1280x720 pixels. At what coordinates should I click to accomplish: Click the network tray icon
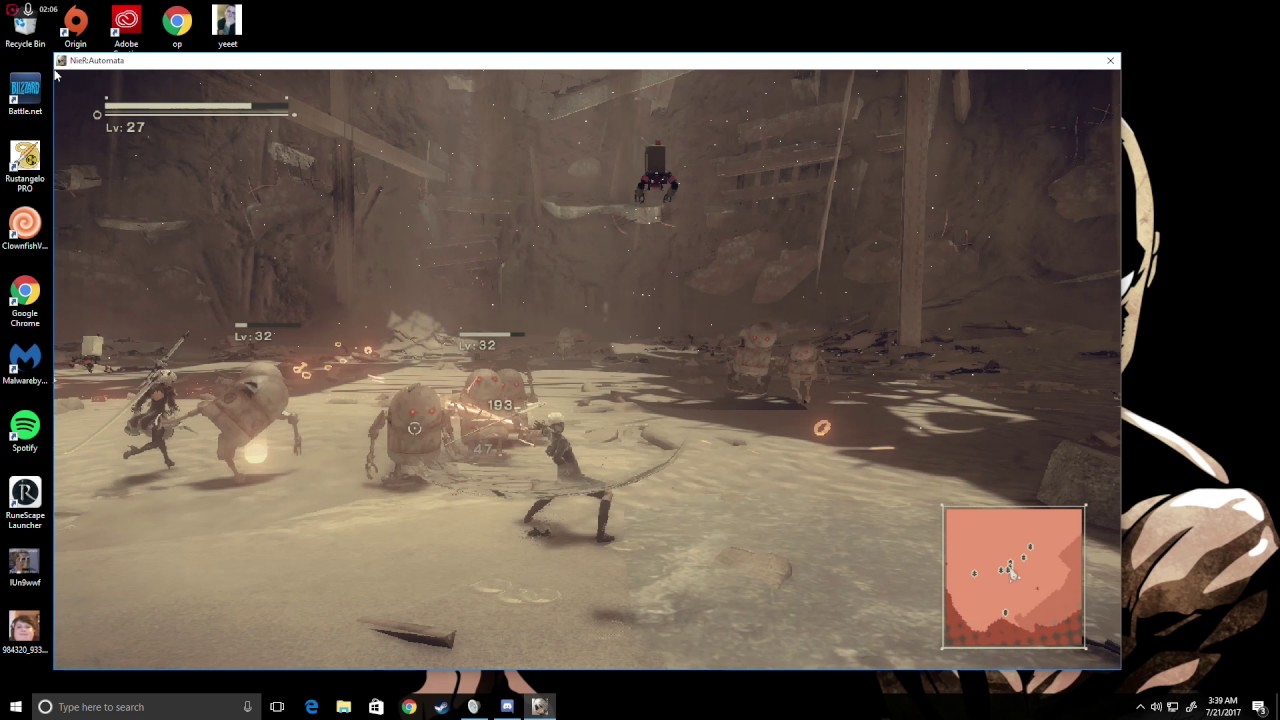(1173, 707)
